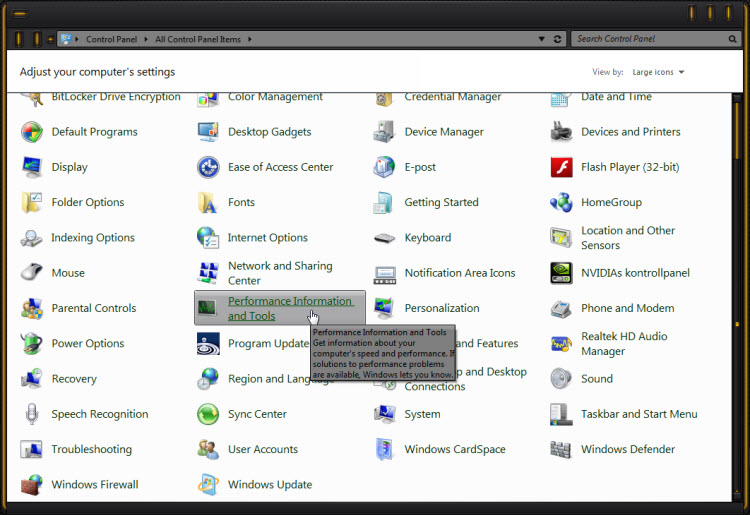Image resolution: width=750 pixels, height=515 pixels.
Task: Click the Forward navigation button
Action: pos(36,39)
